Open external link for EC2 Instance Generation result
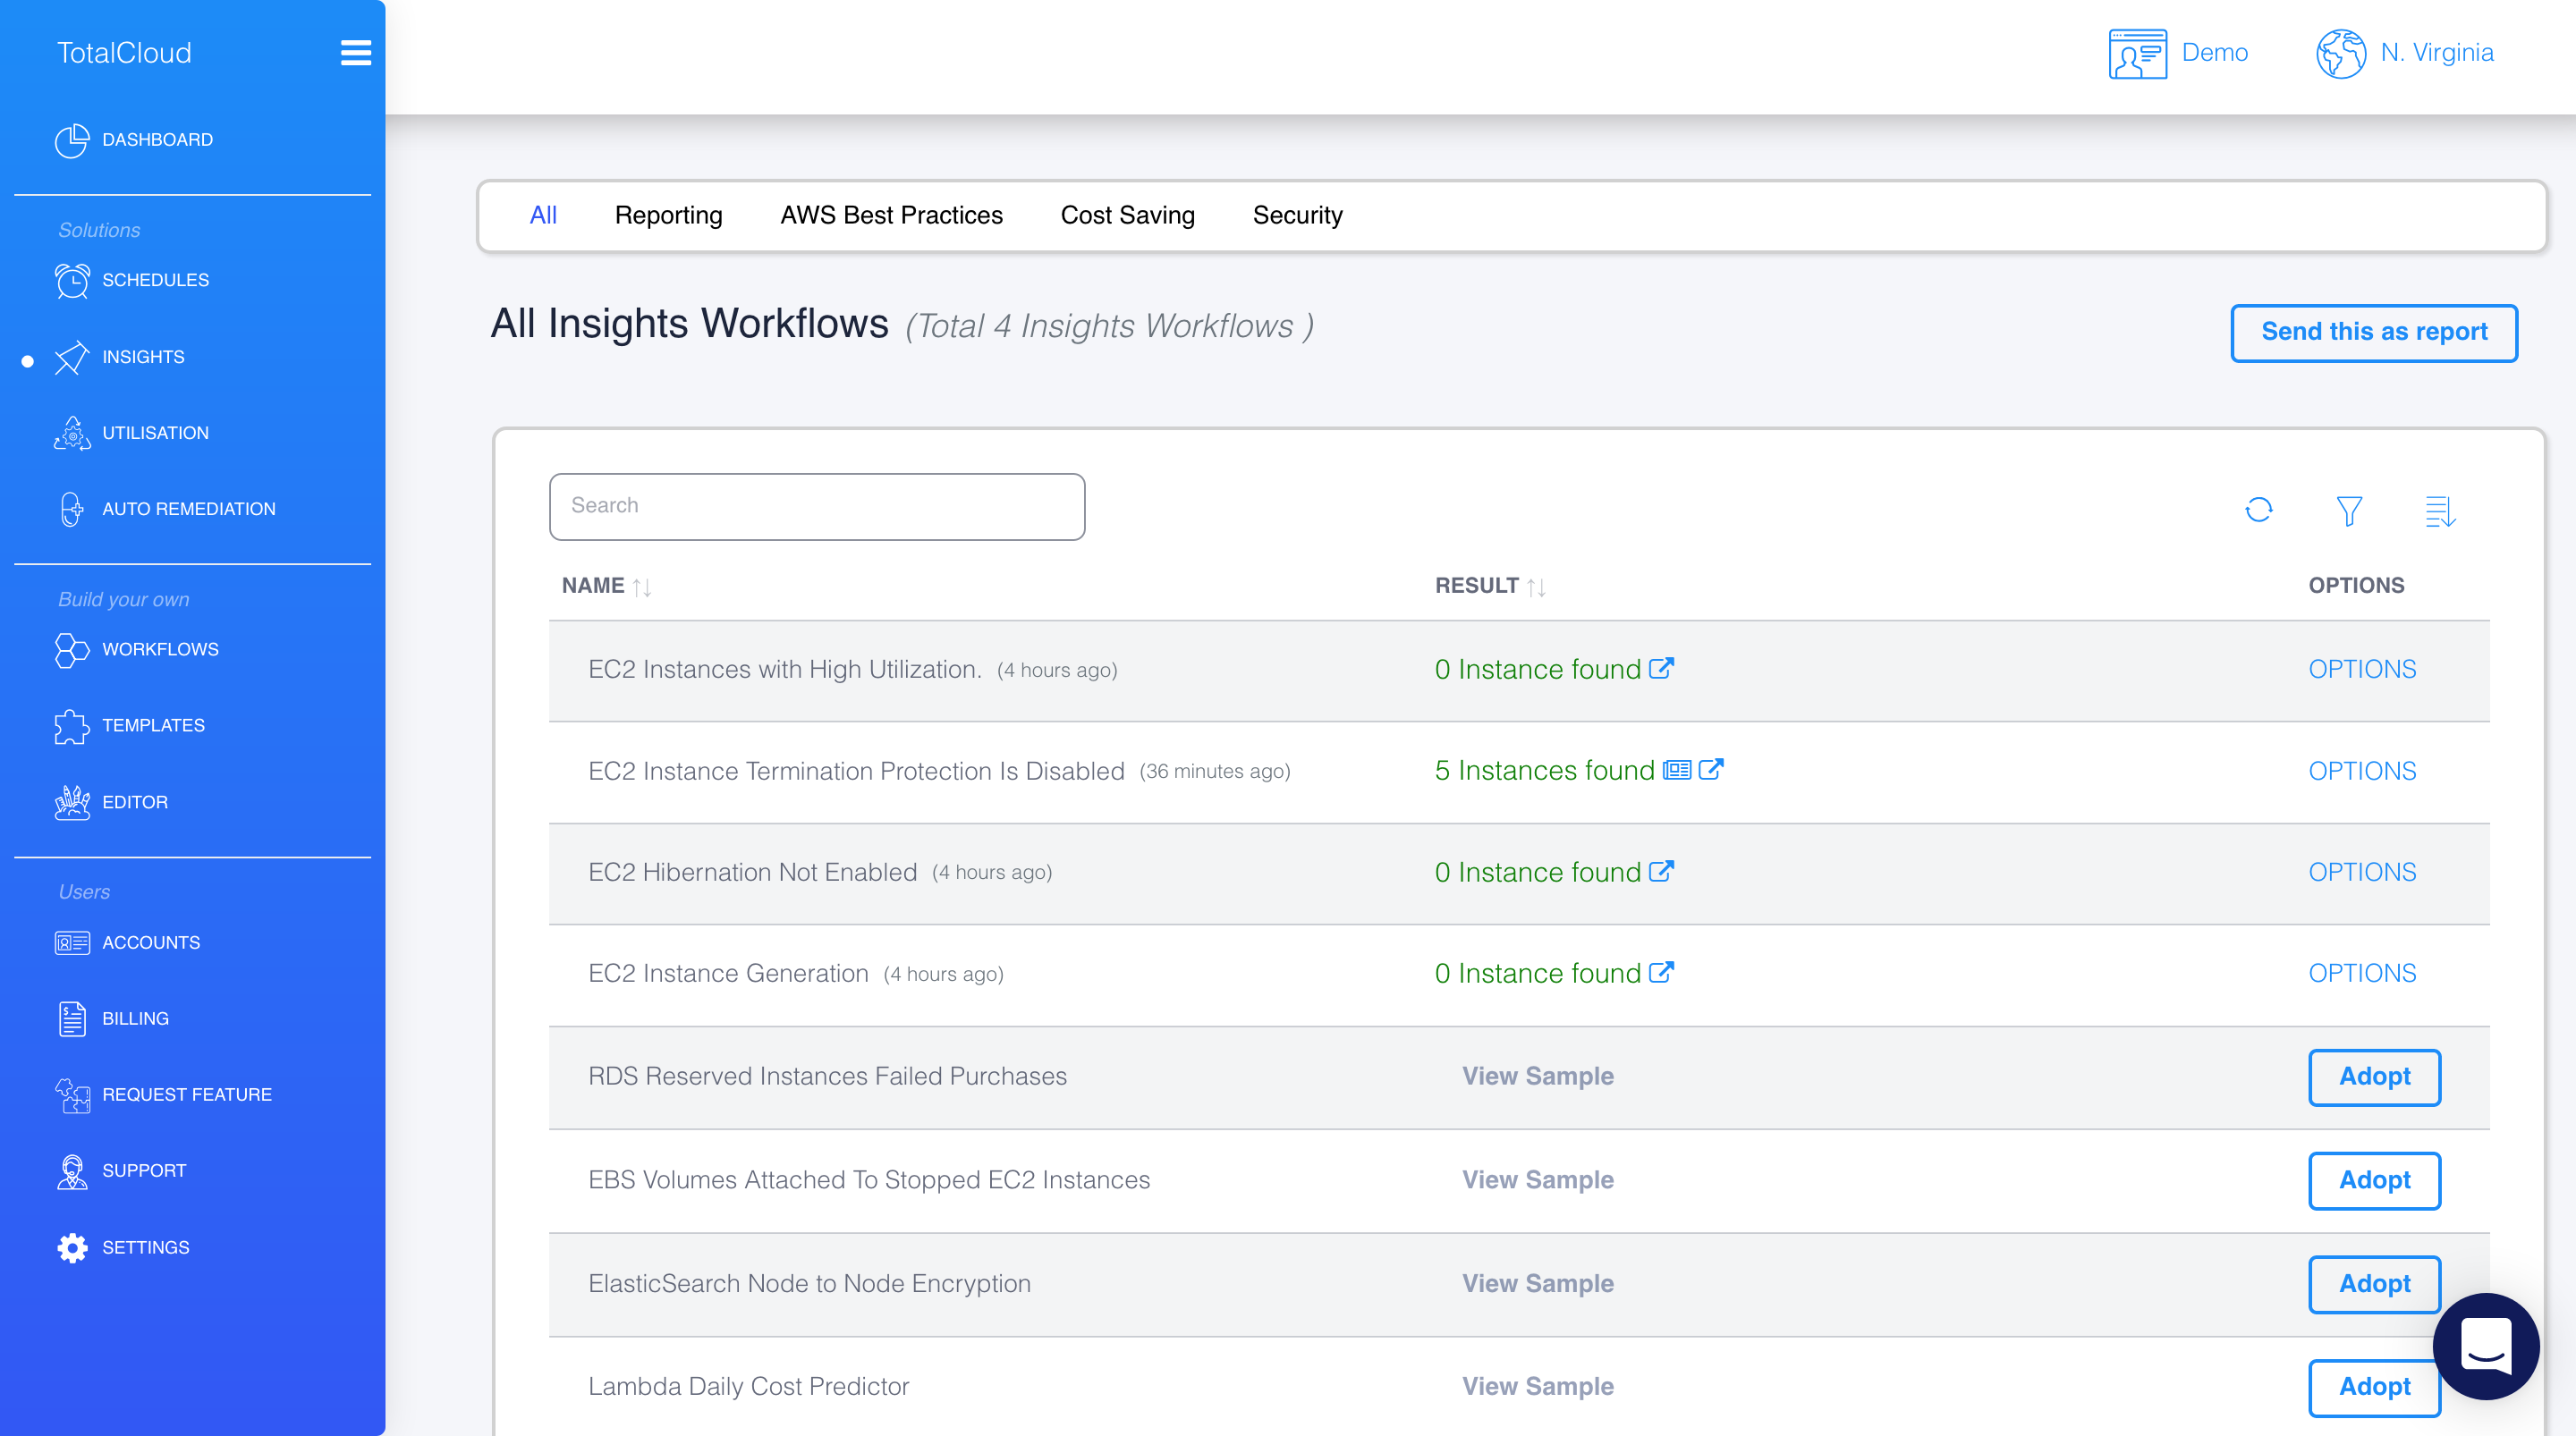 [x=1661, y=972]
